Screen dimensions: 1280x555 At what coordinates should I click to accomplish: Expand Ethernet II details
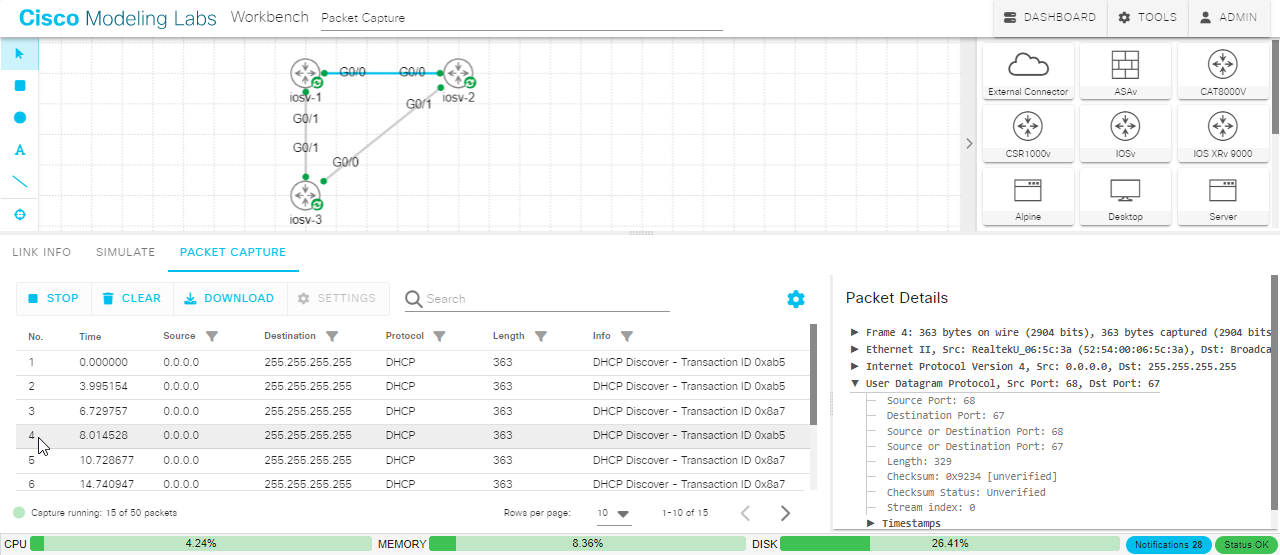click(855, 349)
